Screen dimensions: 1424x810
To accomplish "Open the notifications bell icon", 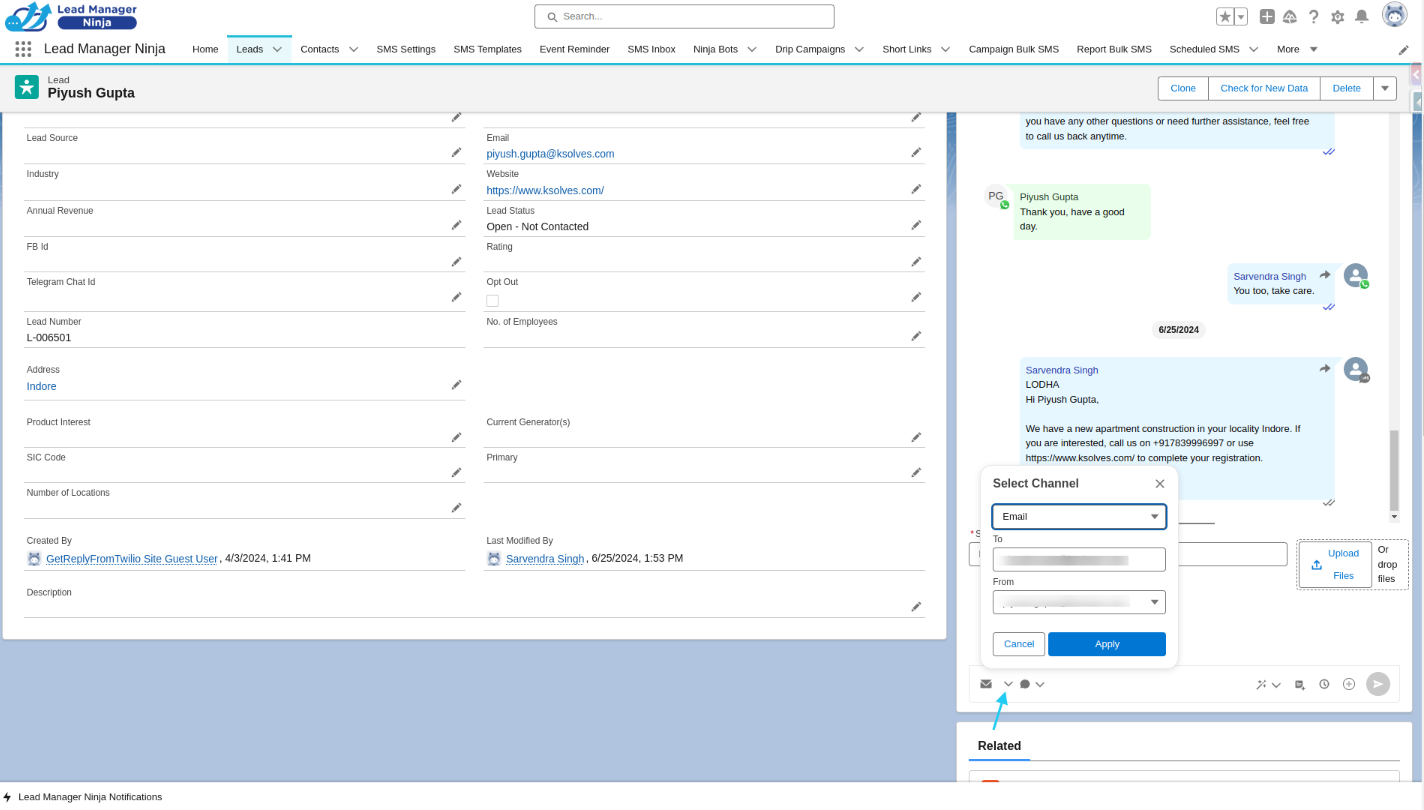I will coord(1361,17).
